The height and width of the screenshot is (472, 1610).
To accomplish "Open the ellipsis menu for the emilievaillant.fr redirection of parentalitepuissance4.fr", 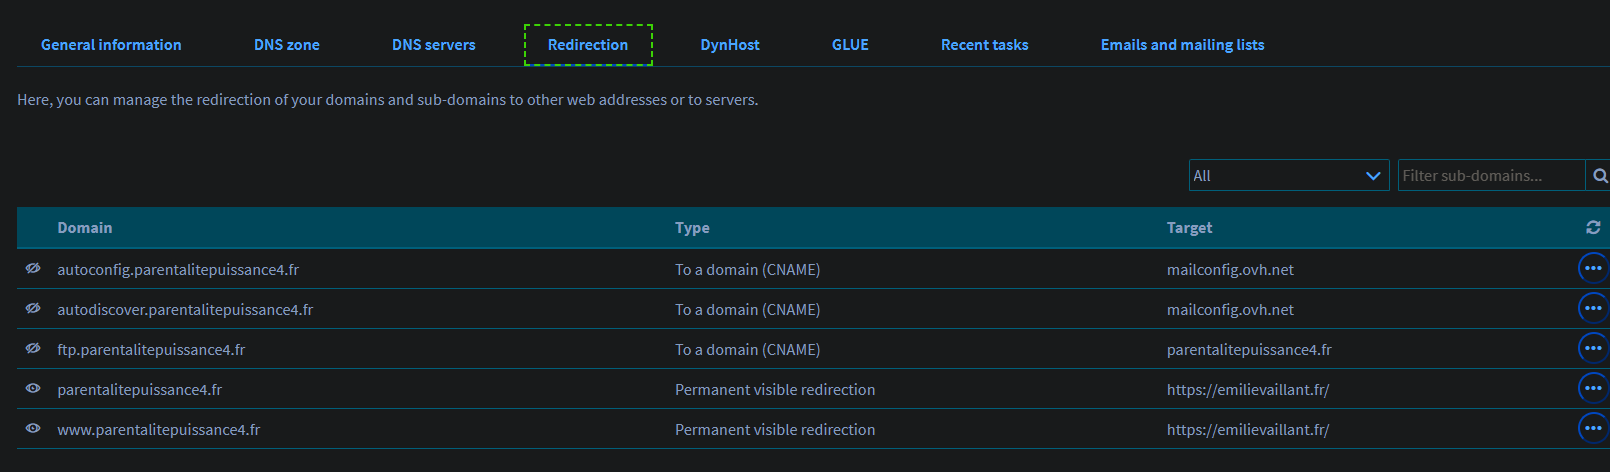I will 1592,389.
